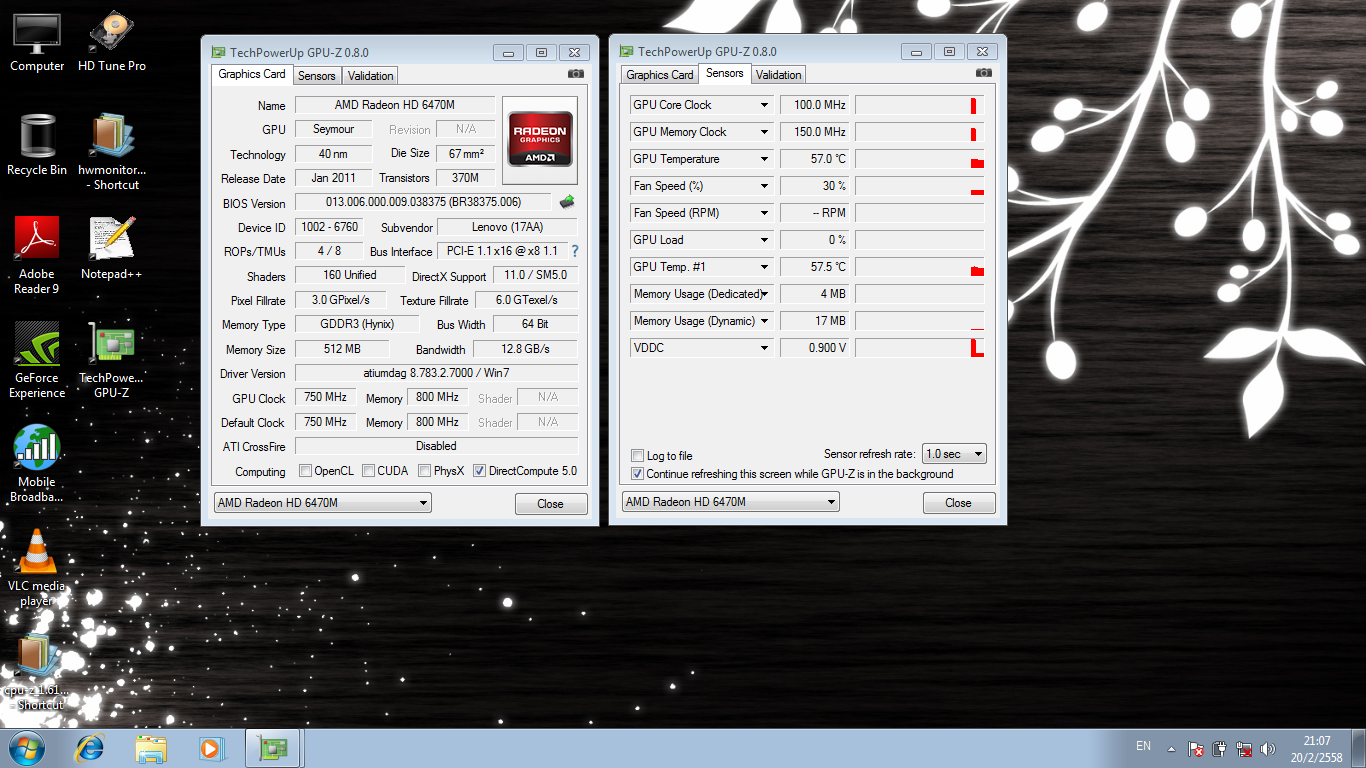Viewport: 1366px width, 768px height.
Task: Click the camera screenshot icon in Graphics Card window
Action: (576, 74)
